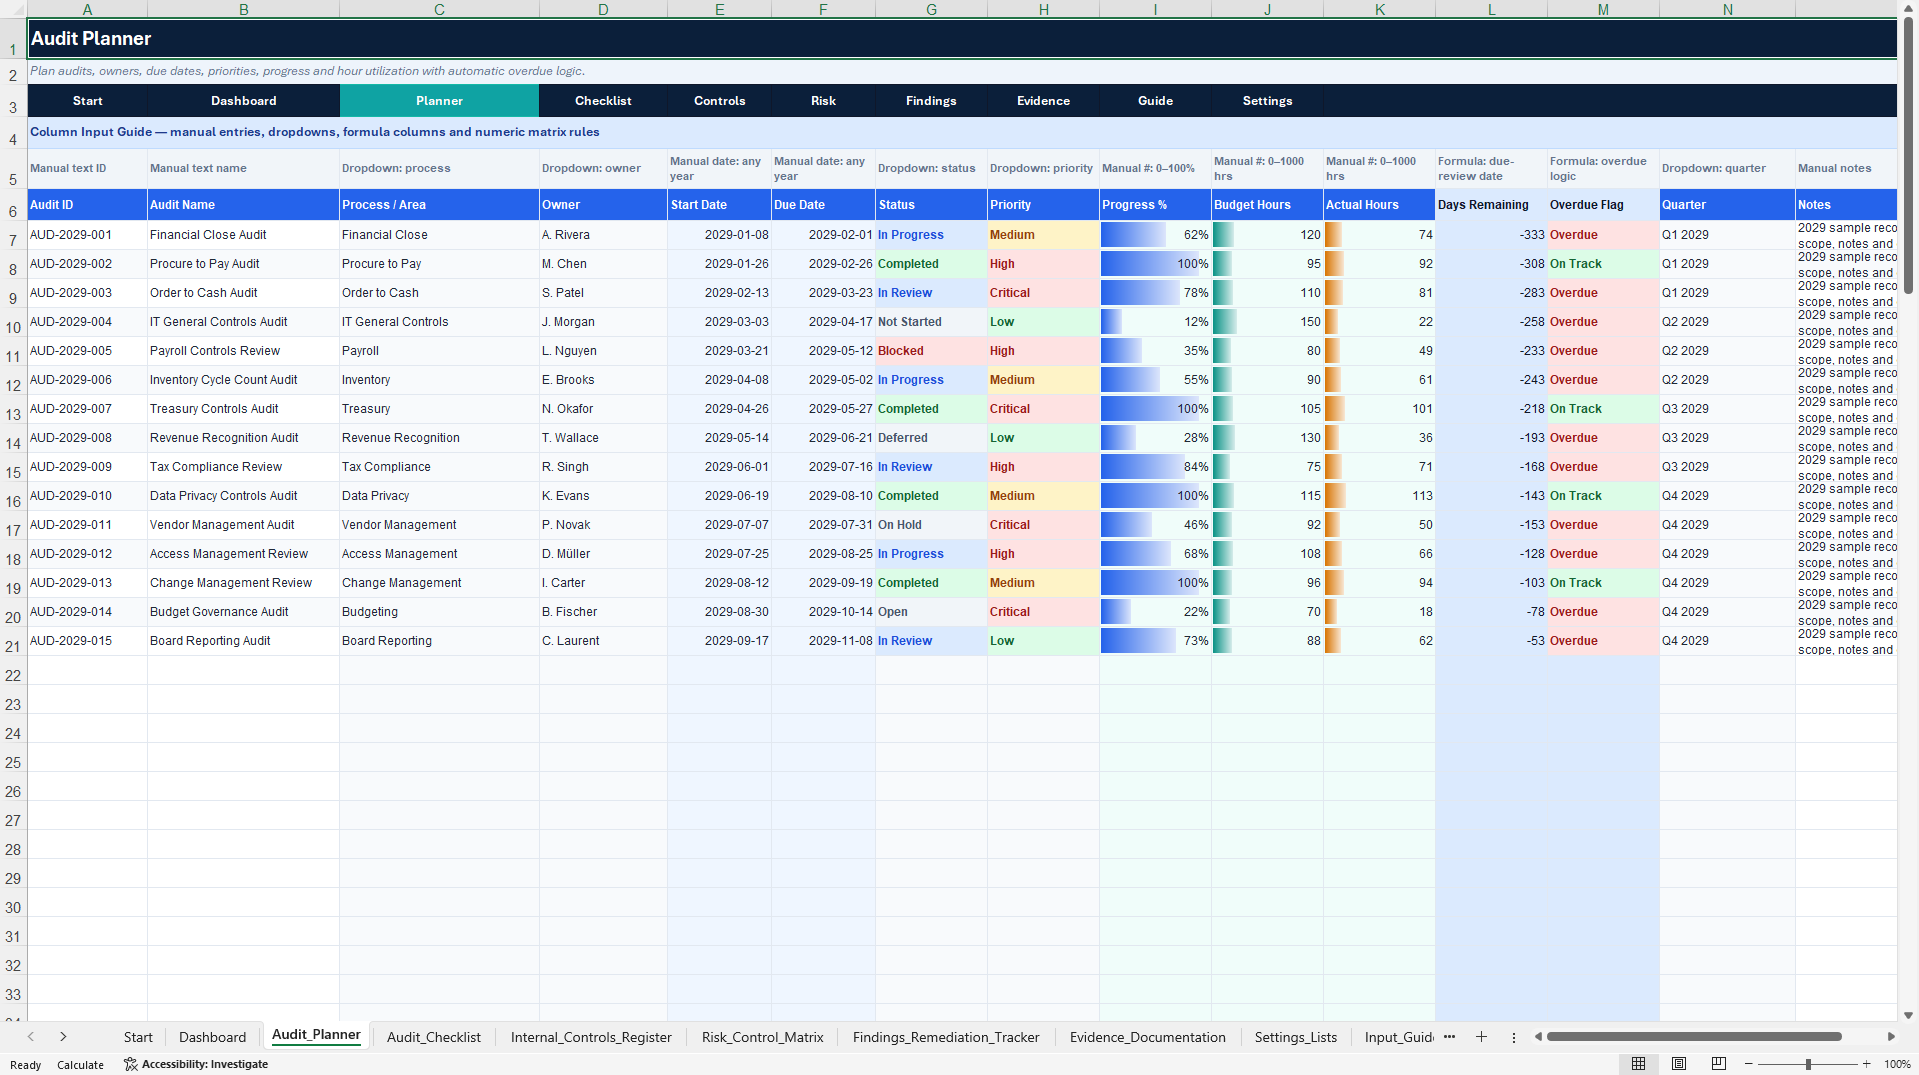Click the Checklist navigation button
The height and width of the screenshot is (1075, 1919).
(603, 101)
